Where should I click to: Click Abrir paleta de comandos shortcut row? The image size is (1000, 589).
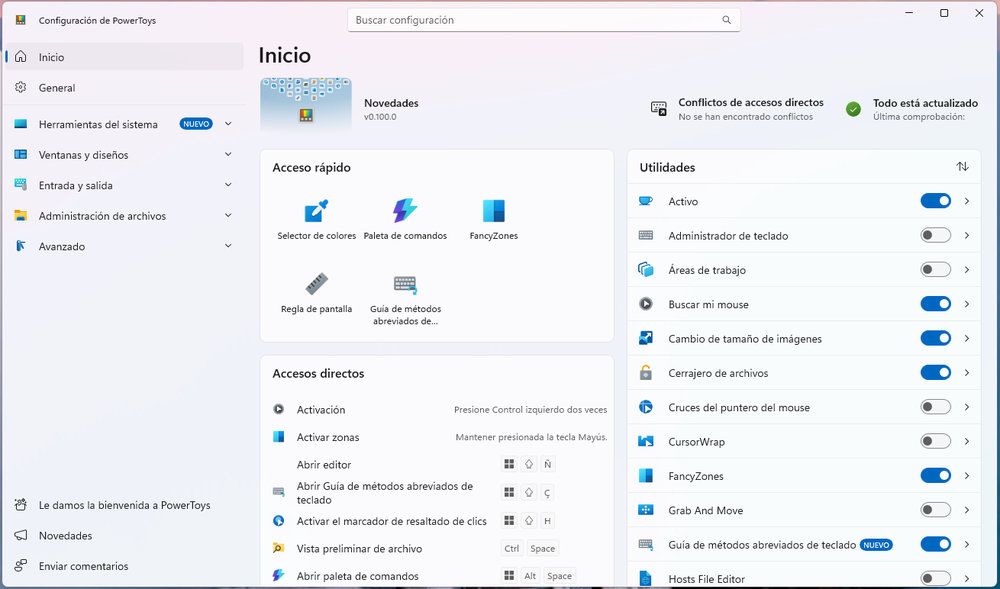click(439, 576)
